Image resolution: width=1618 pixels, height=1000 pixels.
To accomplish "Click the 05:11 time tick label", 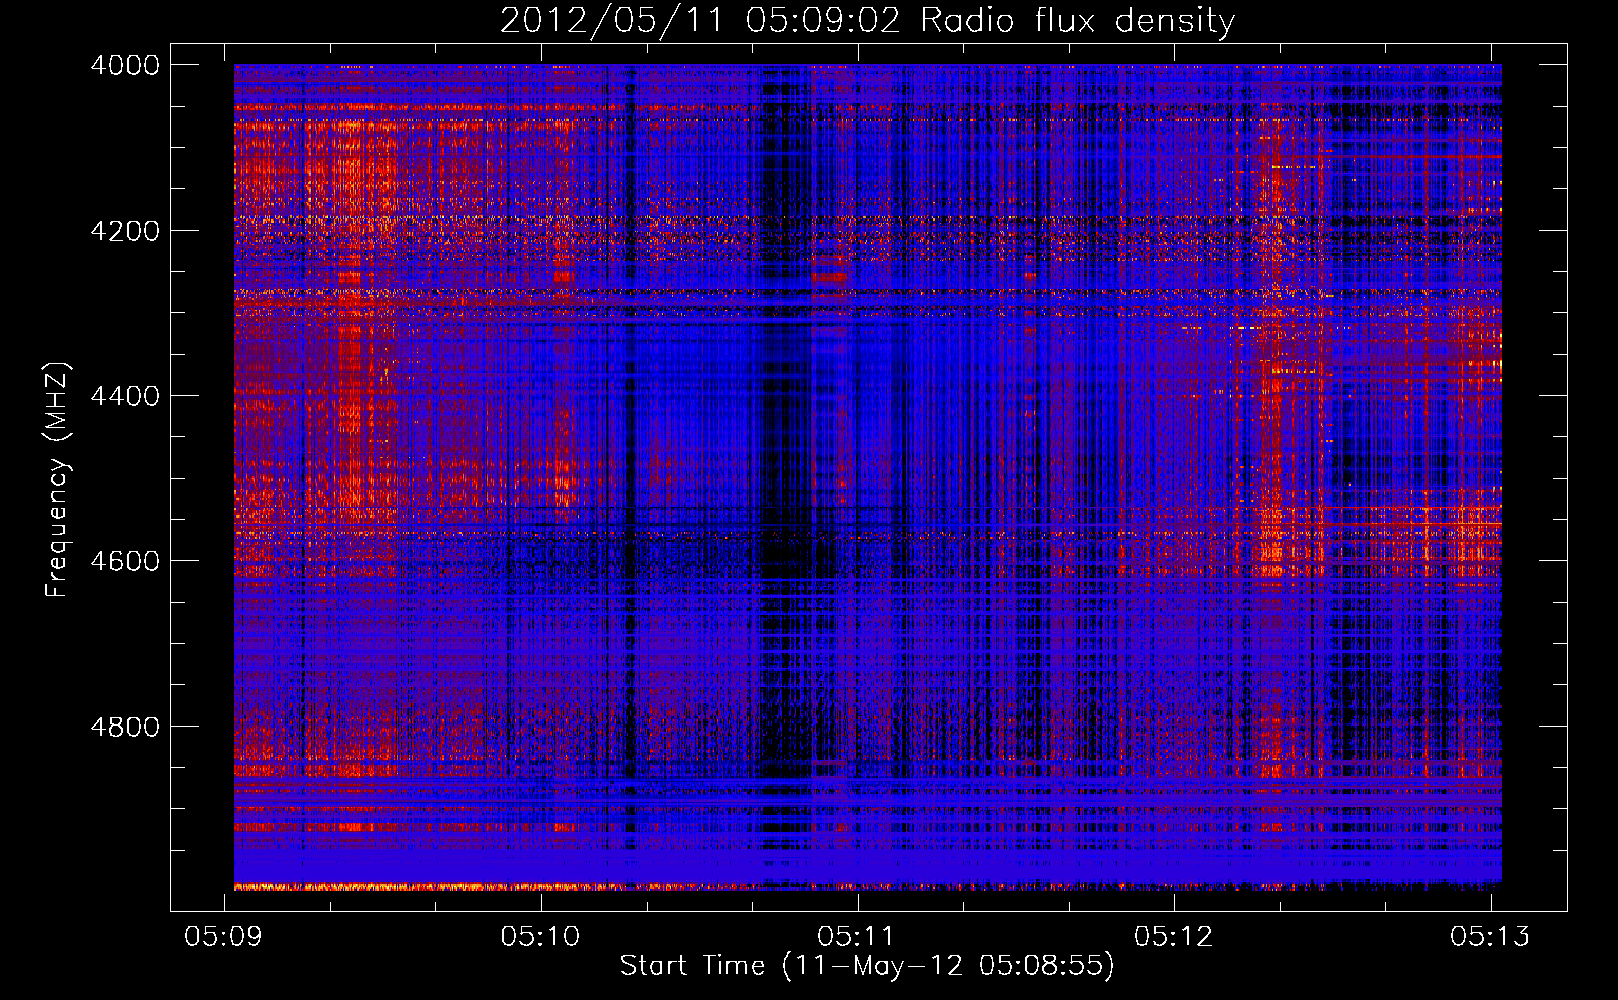I will pyautogui.click(x=857, y=936).
